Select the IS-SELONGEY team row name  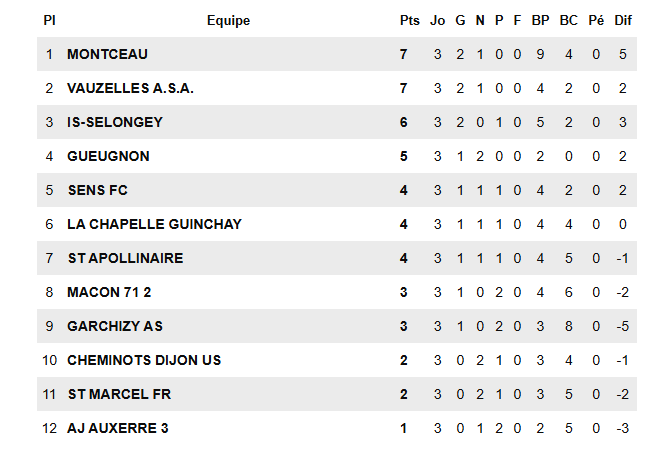click(115, 122)
